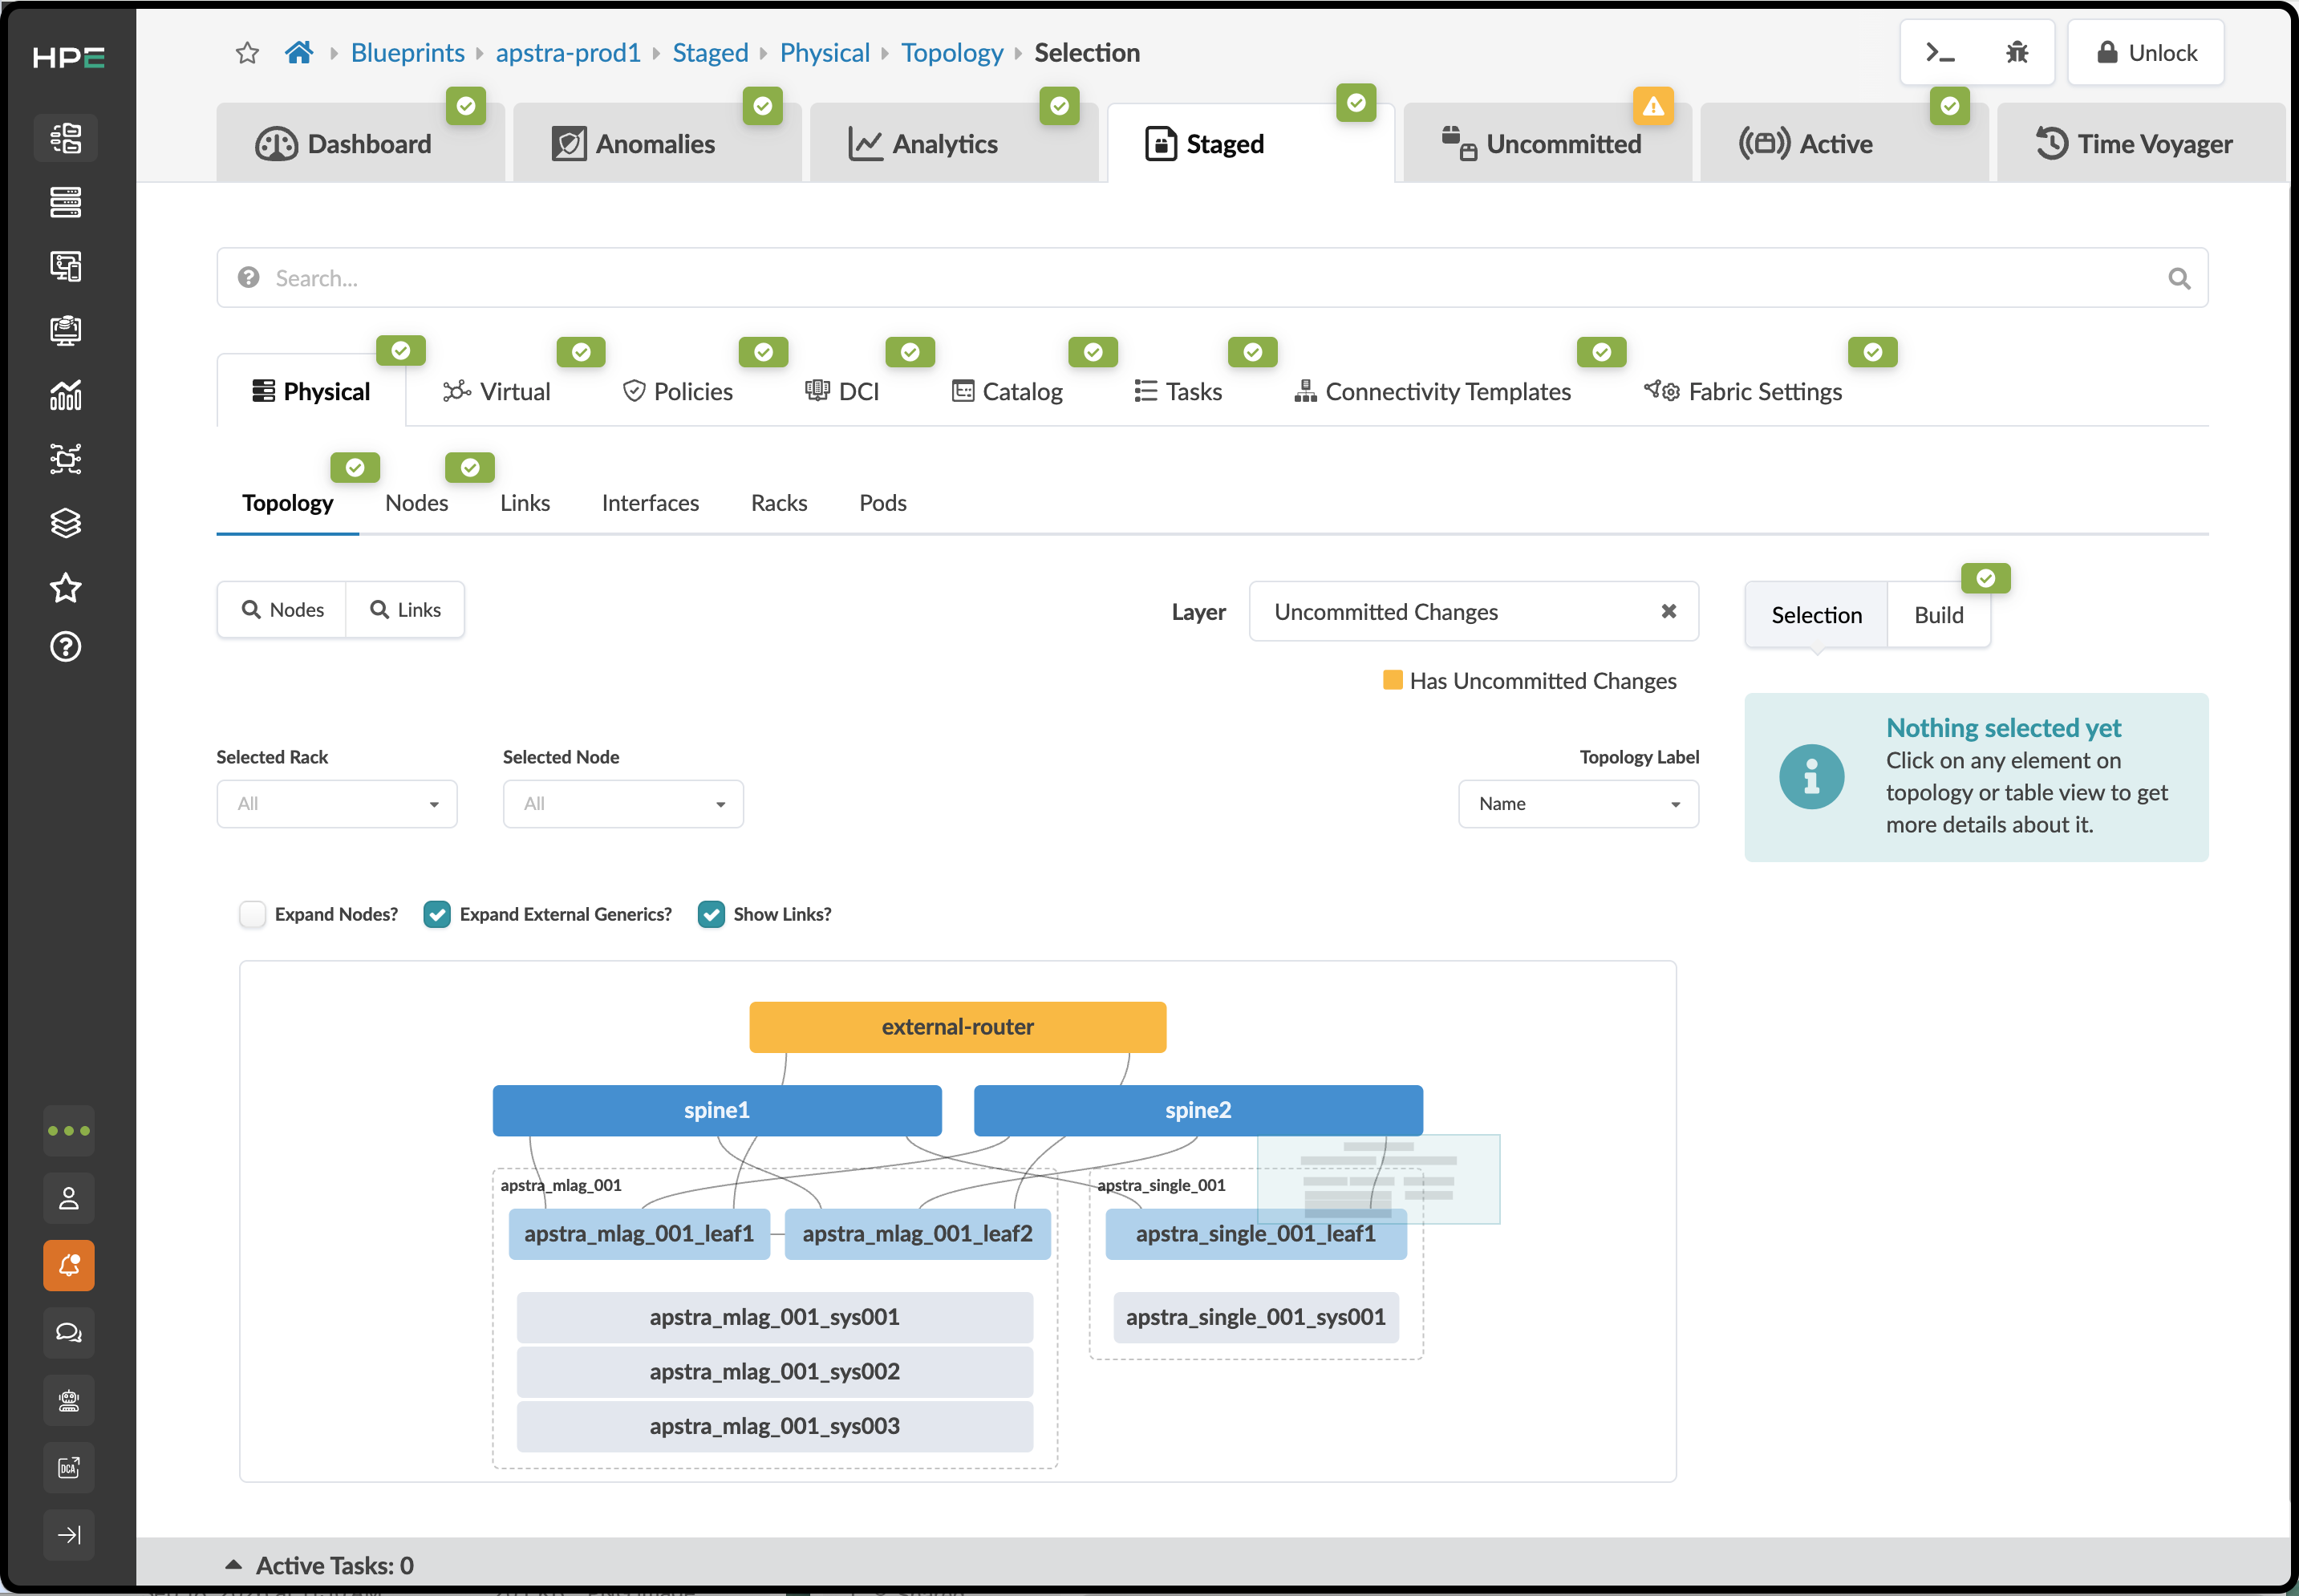
Task: Click the search help question icon
Action: (x=249, y=277)
